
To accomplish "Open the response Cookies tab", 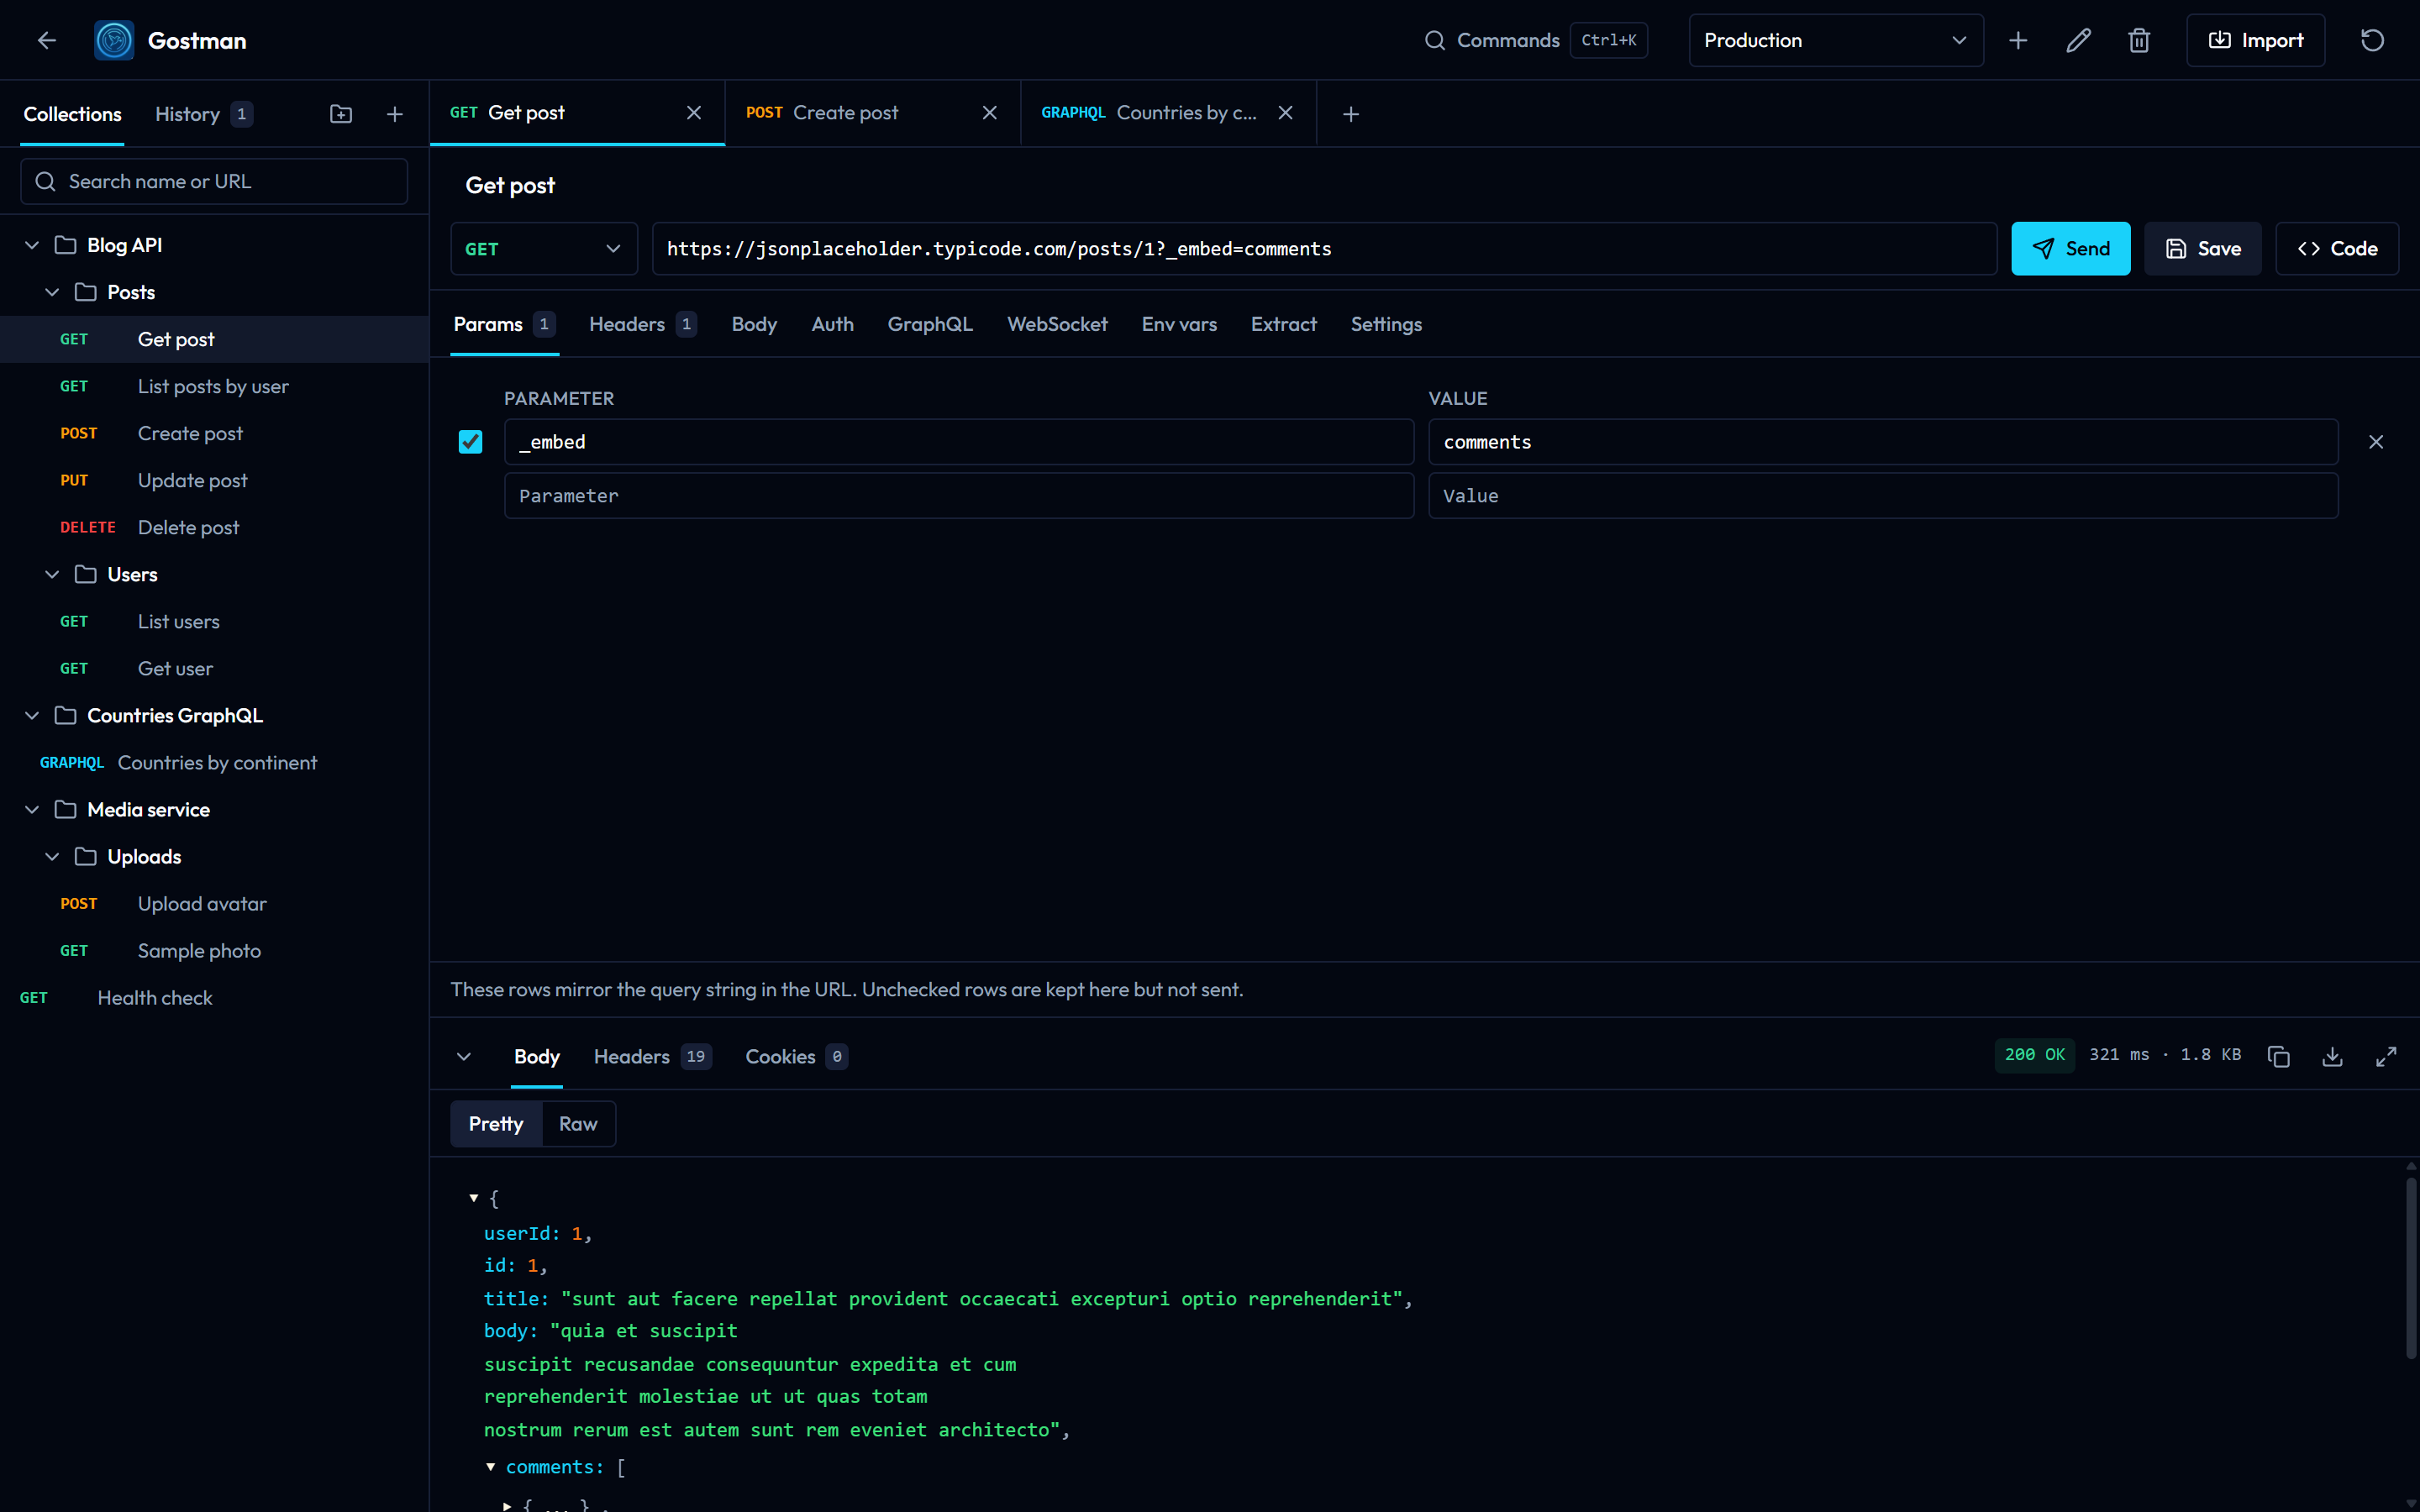I will point(797,1056).
